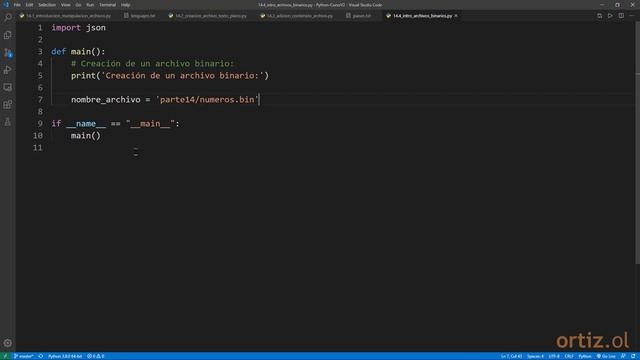Click the Open Changes compare icon

click(x=599, y=16)
